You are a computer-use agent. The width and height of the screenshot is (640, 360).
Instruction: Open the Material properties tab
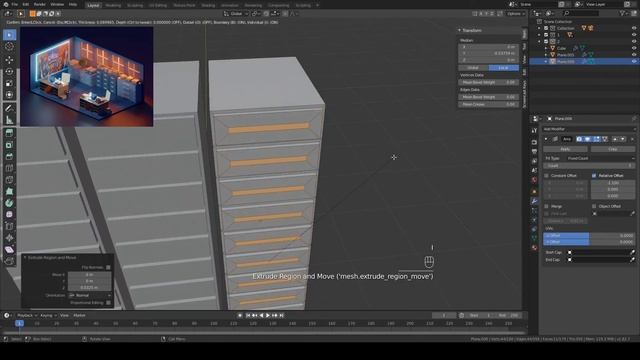coord(534,248)
